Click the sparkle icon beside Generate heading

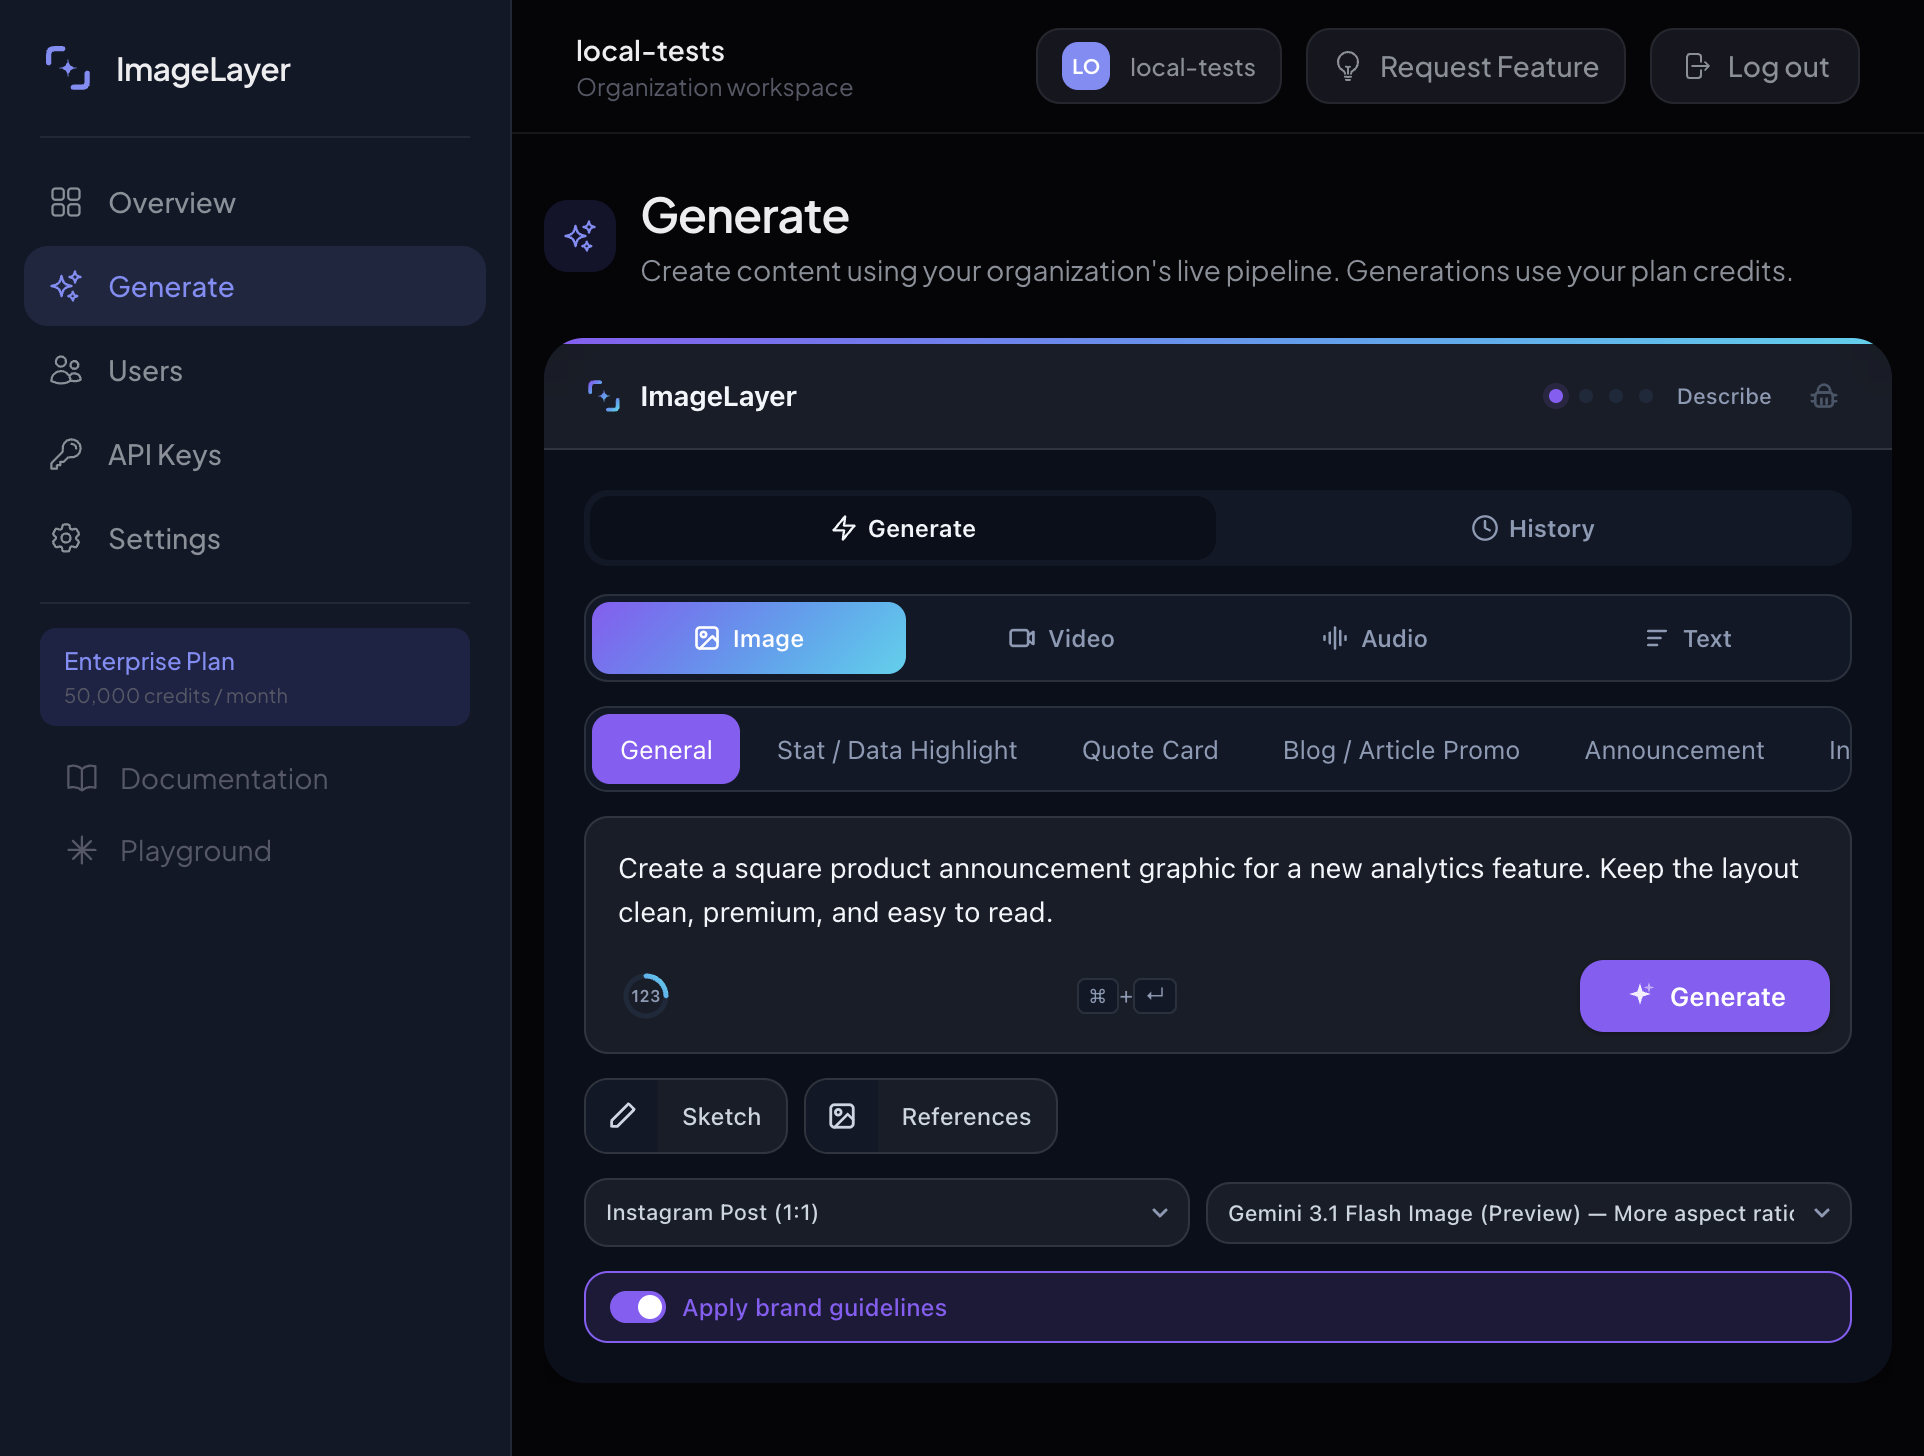tap(580, 236)
